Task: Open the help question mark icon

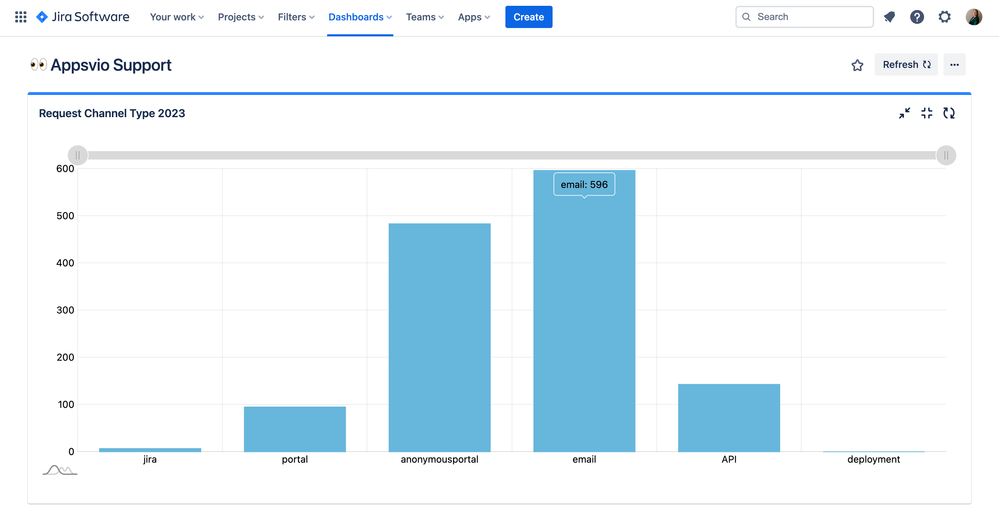Action: pyautogui.click(x=917, y=17)
